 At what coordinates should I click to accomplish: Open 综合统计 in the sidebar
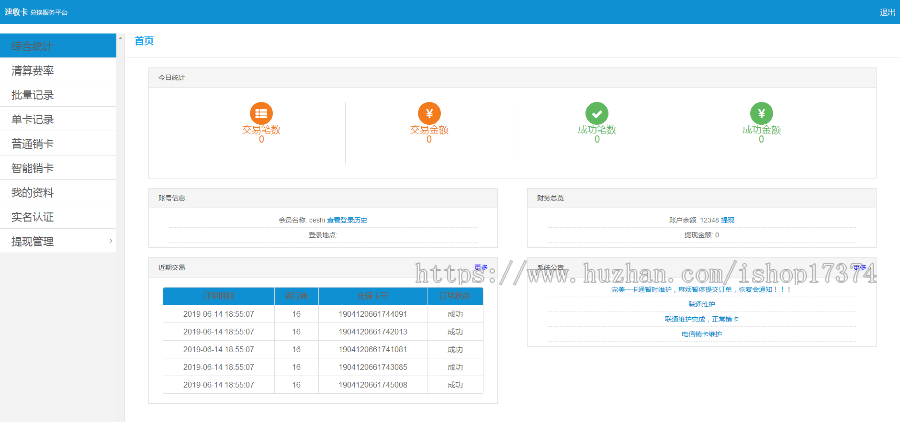pos(32,46)
